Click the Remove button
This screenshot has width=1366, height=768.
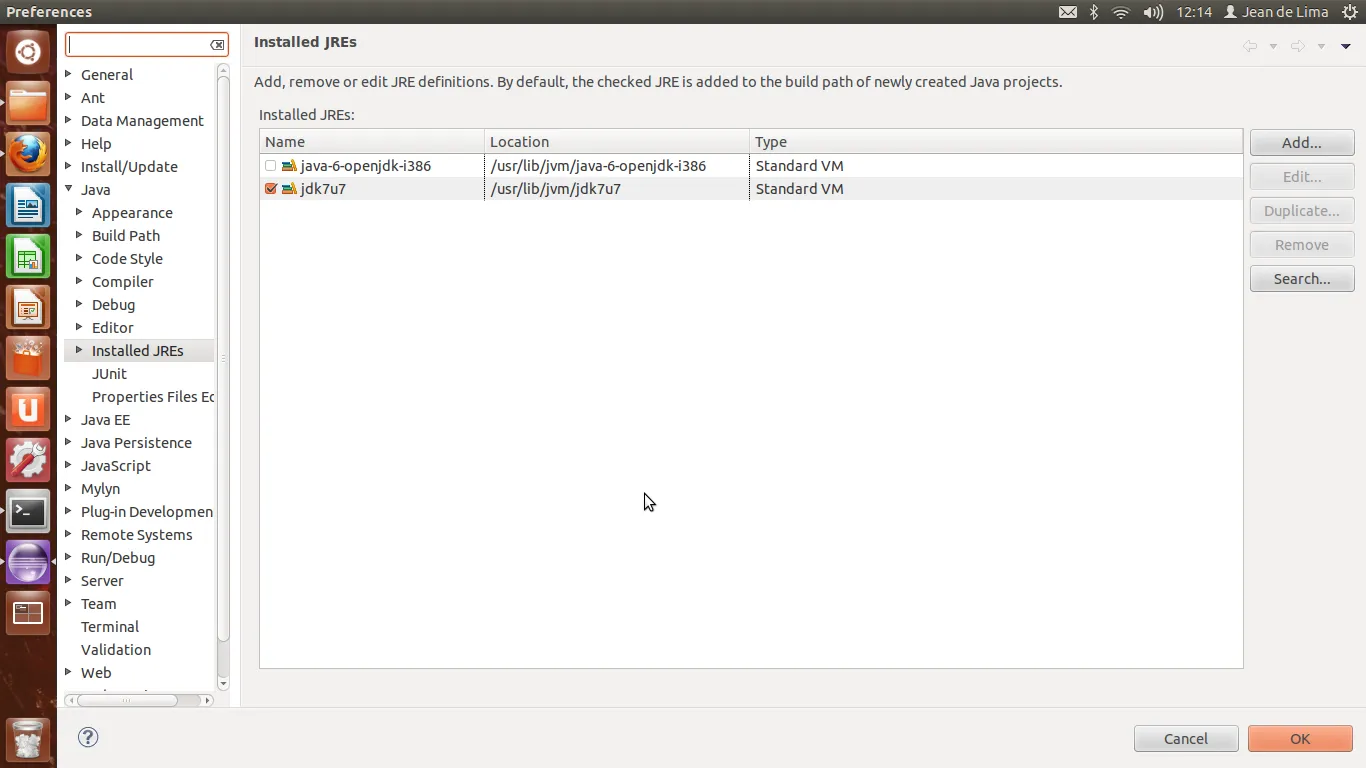pos(1302,245)
